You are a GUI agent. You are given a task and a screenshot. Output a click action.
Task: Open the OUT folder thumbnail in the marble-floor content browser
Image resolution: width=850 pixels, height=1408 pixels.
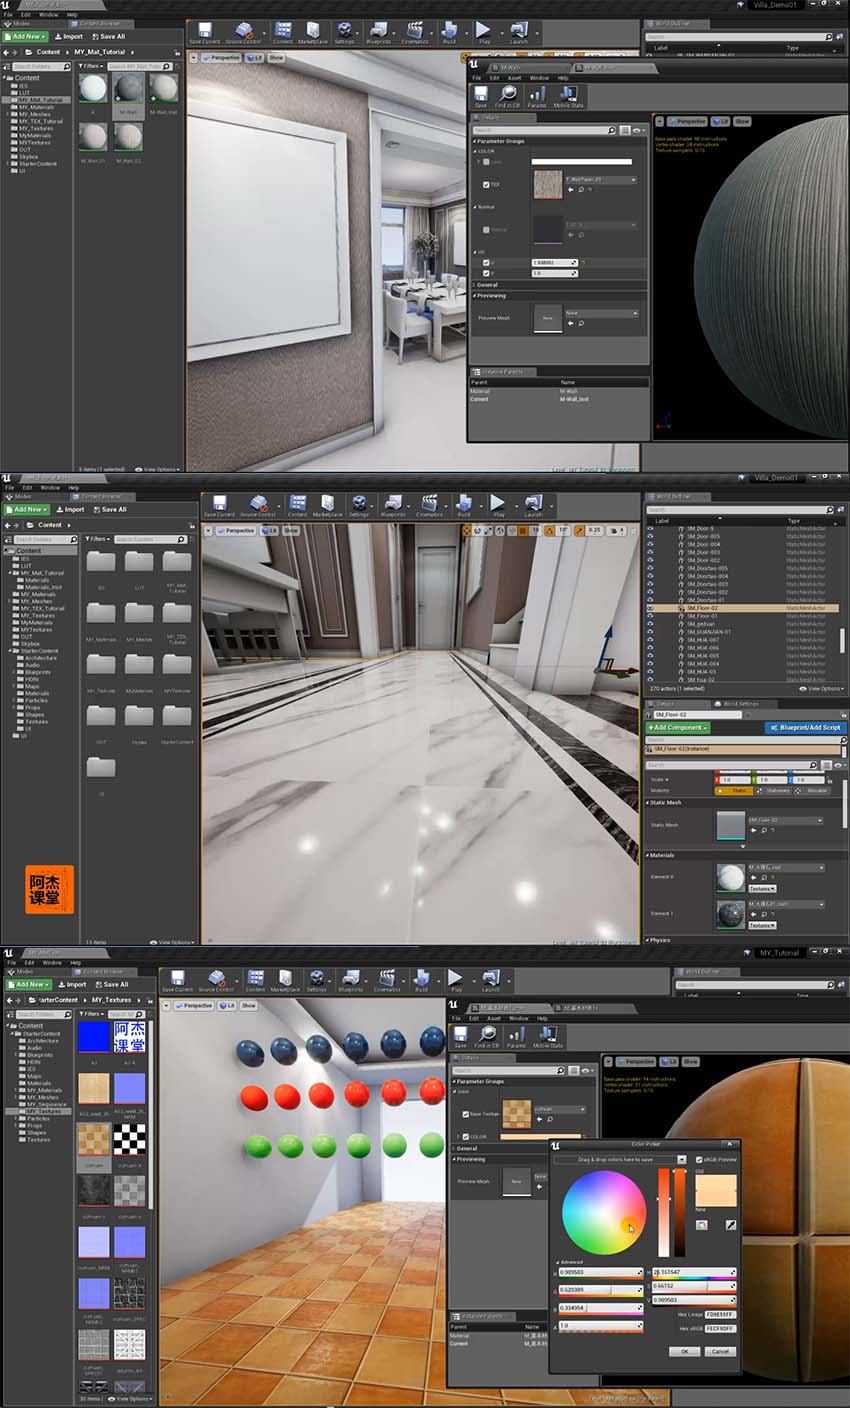(x=101, y=717)
